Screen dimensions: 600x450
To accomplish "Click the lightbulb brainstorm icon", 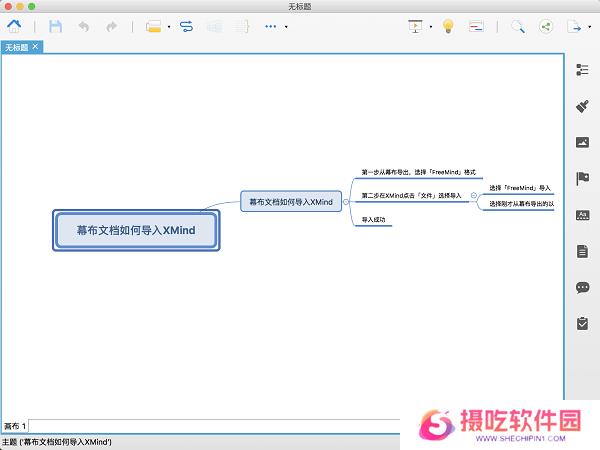I will pyautogui.click(x=448, y=27).
